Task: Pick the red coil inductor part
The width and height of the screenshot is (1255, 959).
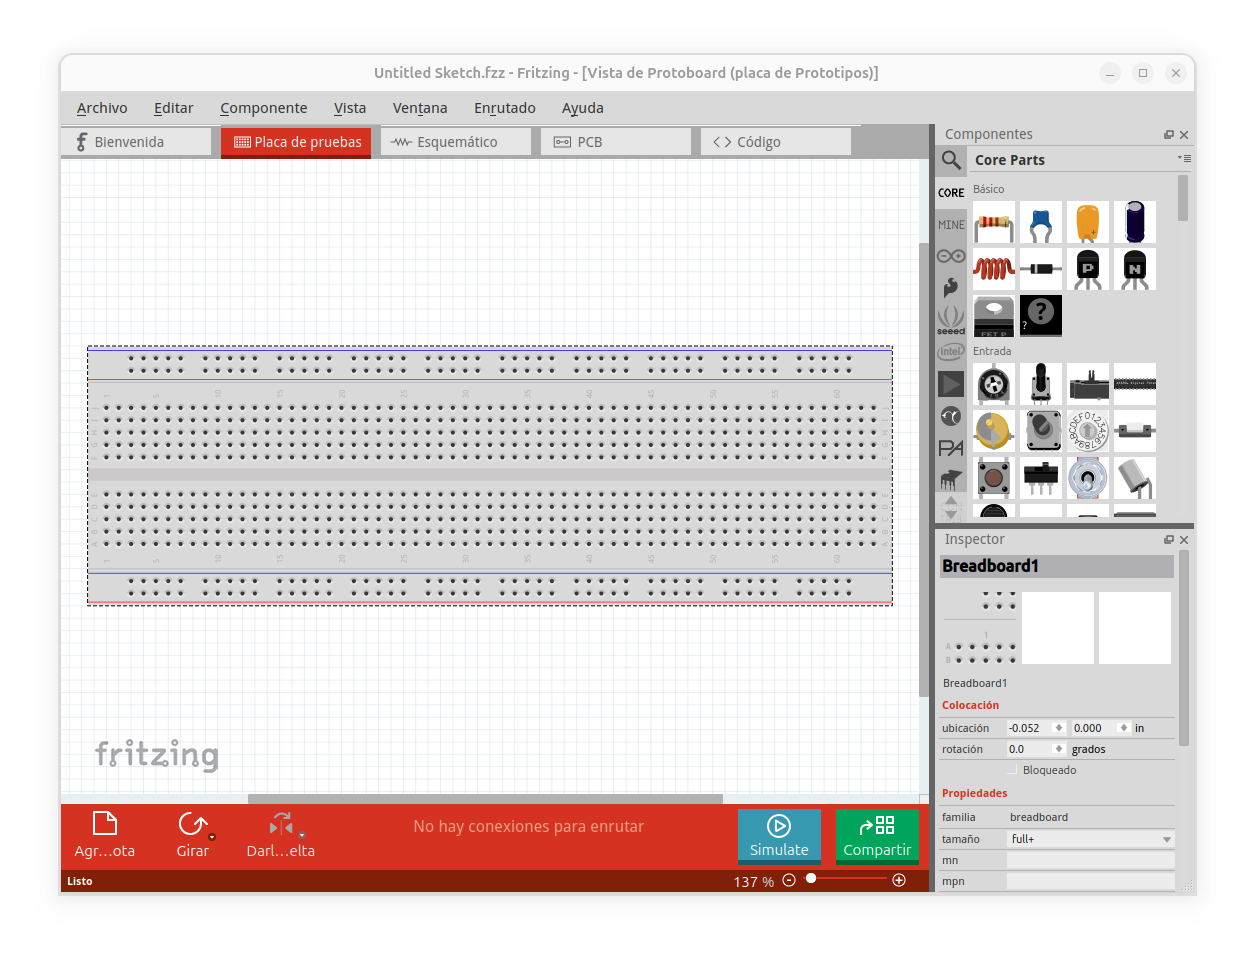Action: 993,269
